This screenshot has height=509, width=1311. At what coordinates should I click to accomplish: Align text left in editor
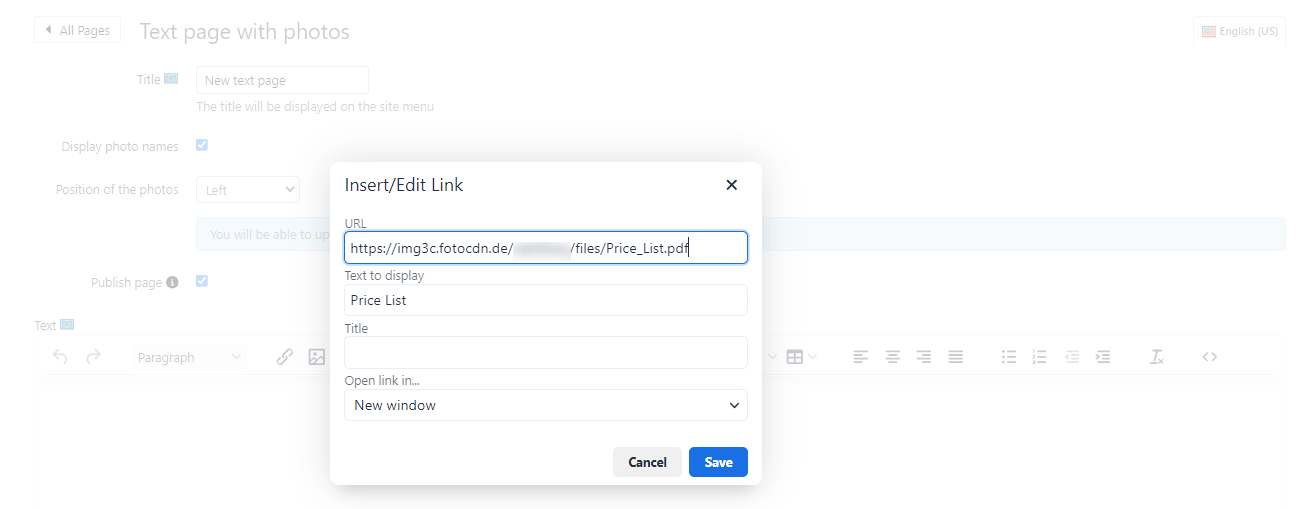861,357
